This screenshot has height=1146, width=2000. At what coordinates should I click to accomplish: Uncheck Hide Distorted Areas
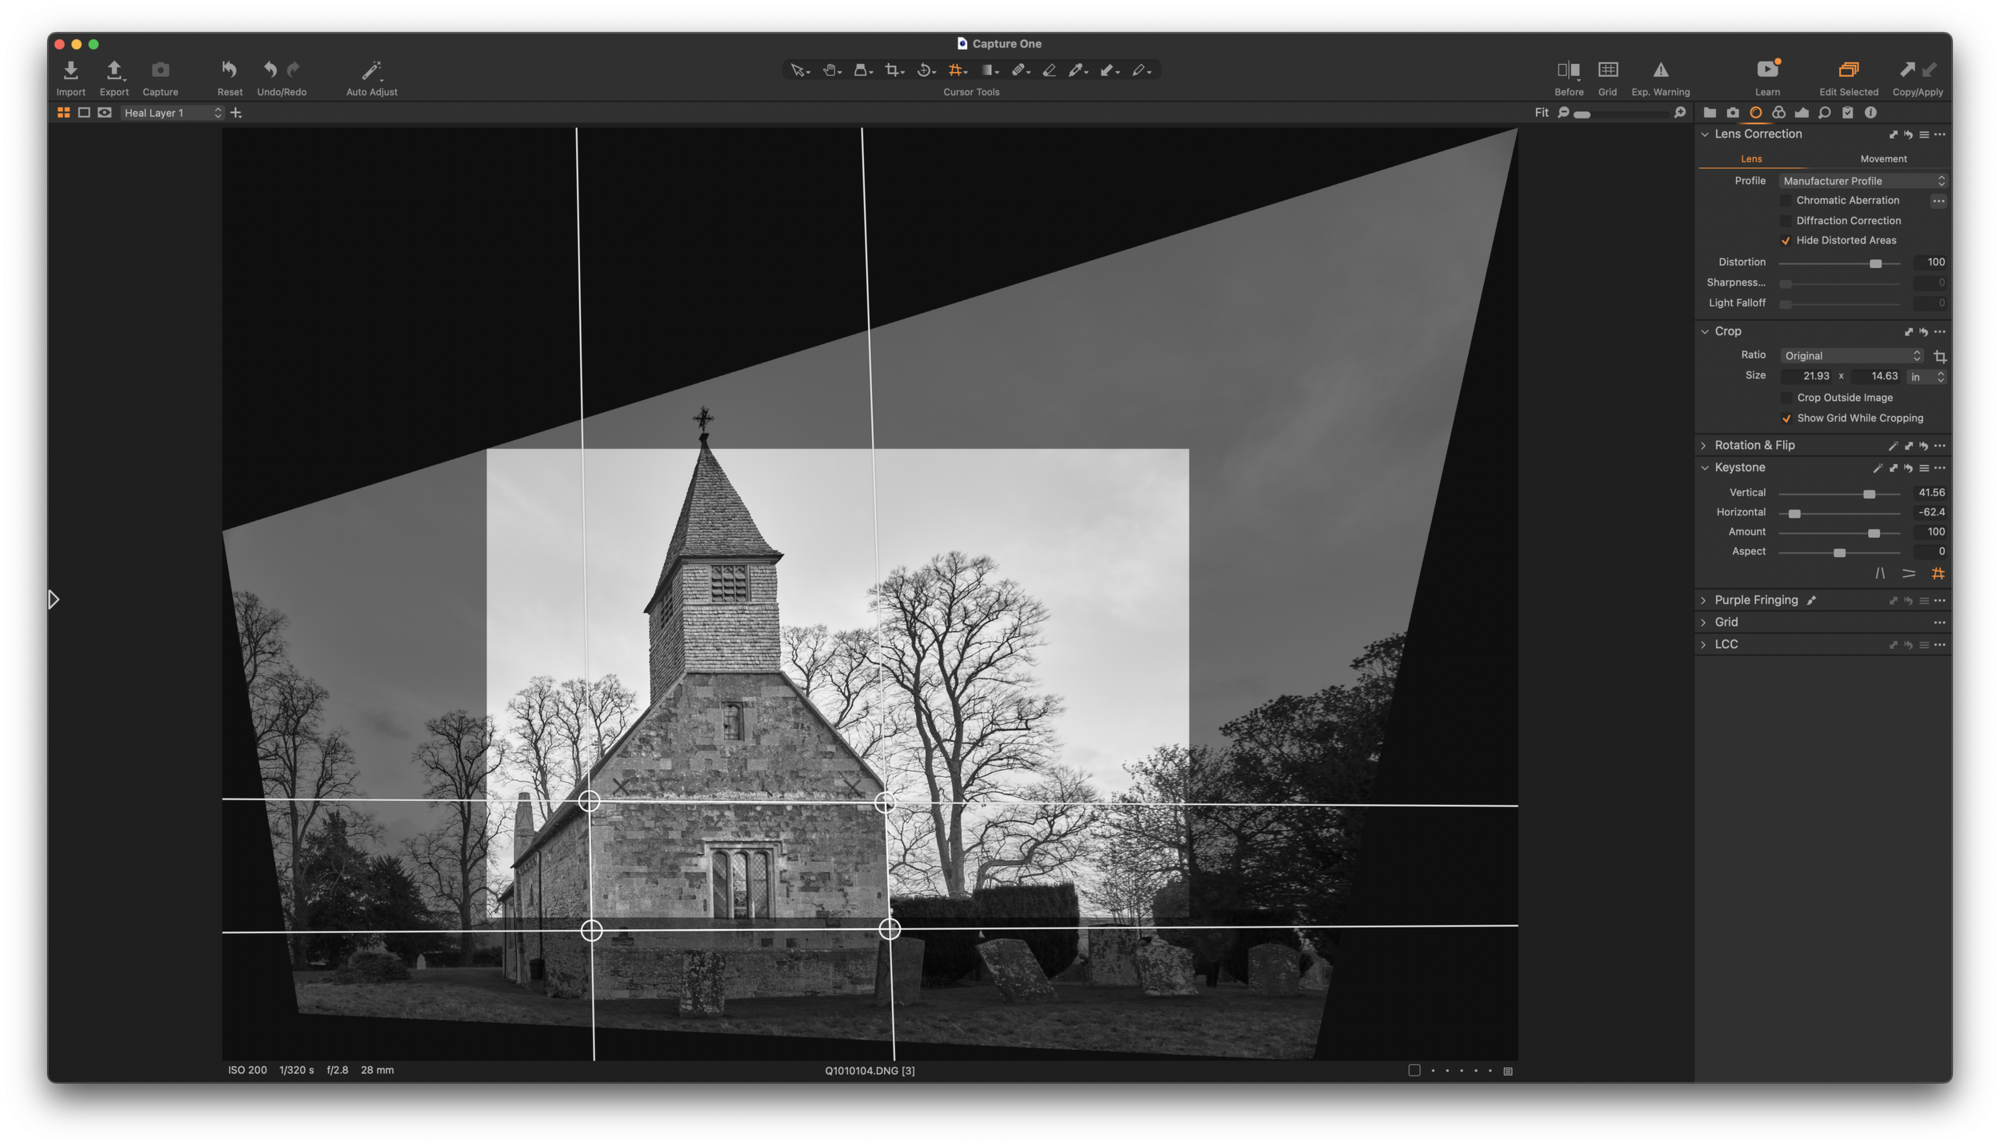[x=1785, y=241]
